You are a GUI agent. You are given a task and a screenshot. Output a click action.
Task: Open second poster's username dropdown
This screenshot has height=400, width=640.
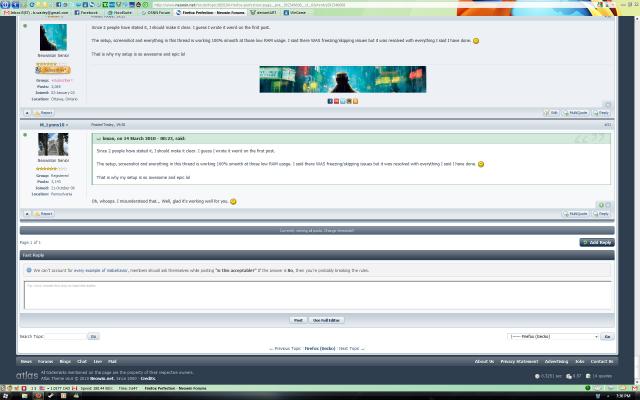pos(54,125)
